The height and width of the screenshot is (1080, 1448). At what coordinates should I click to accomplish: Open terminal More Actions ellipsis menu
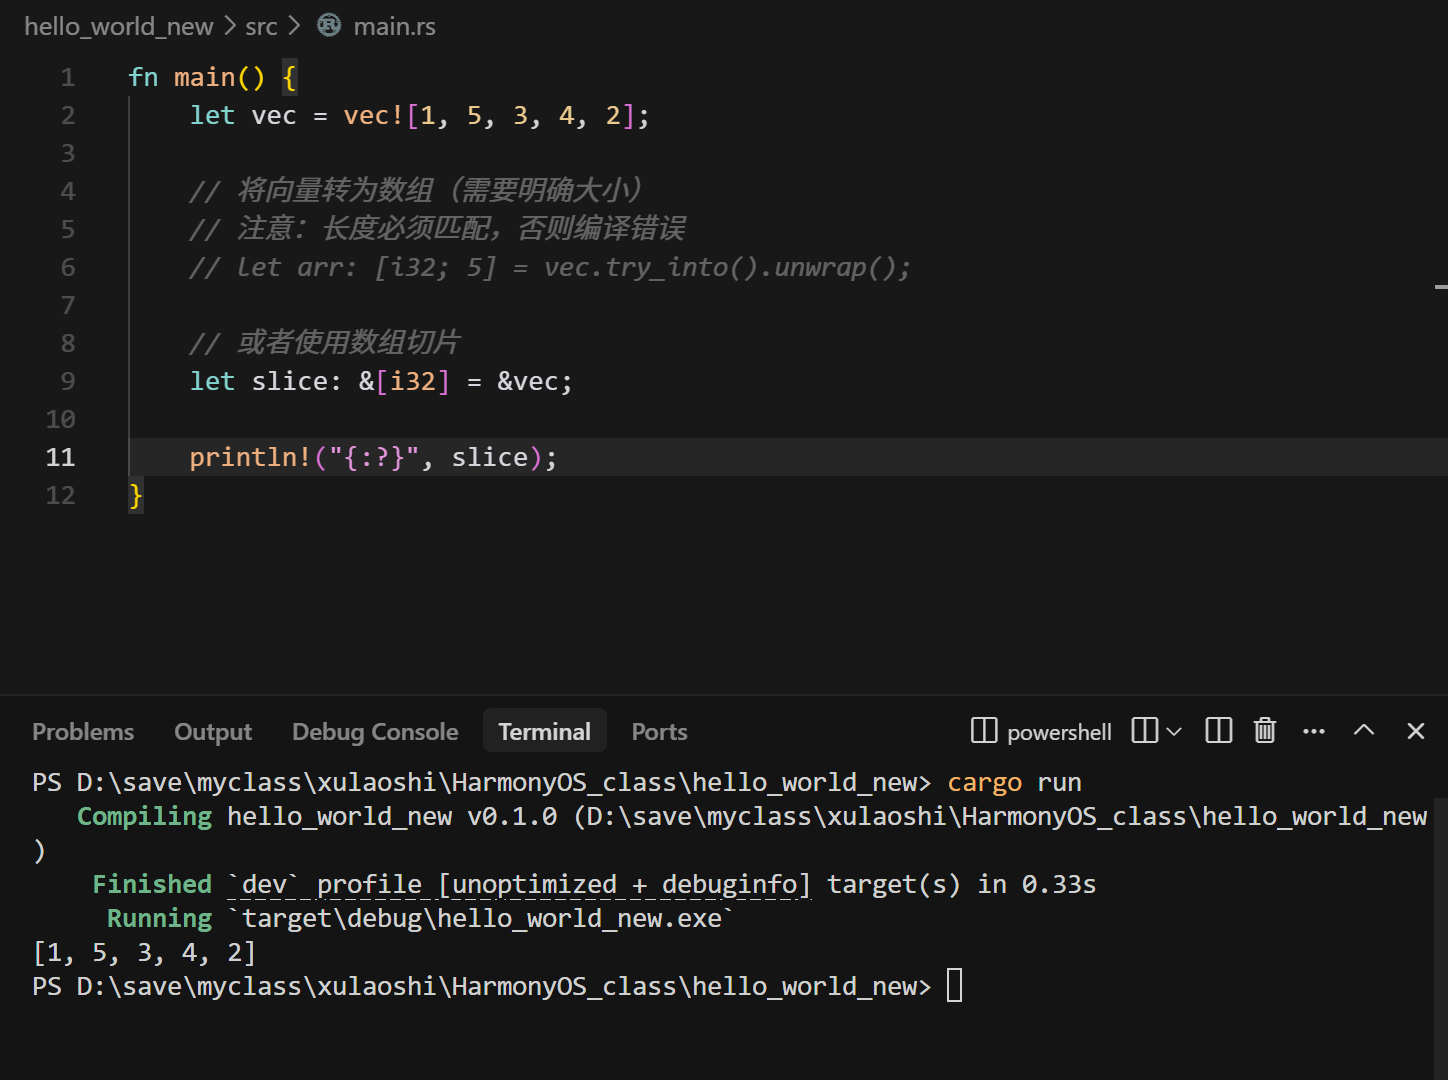[x=1314, y=731]
